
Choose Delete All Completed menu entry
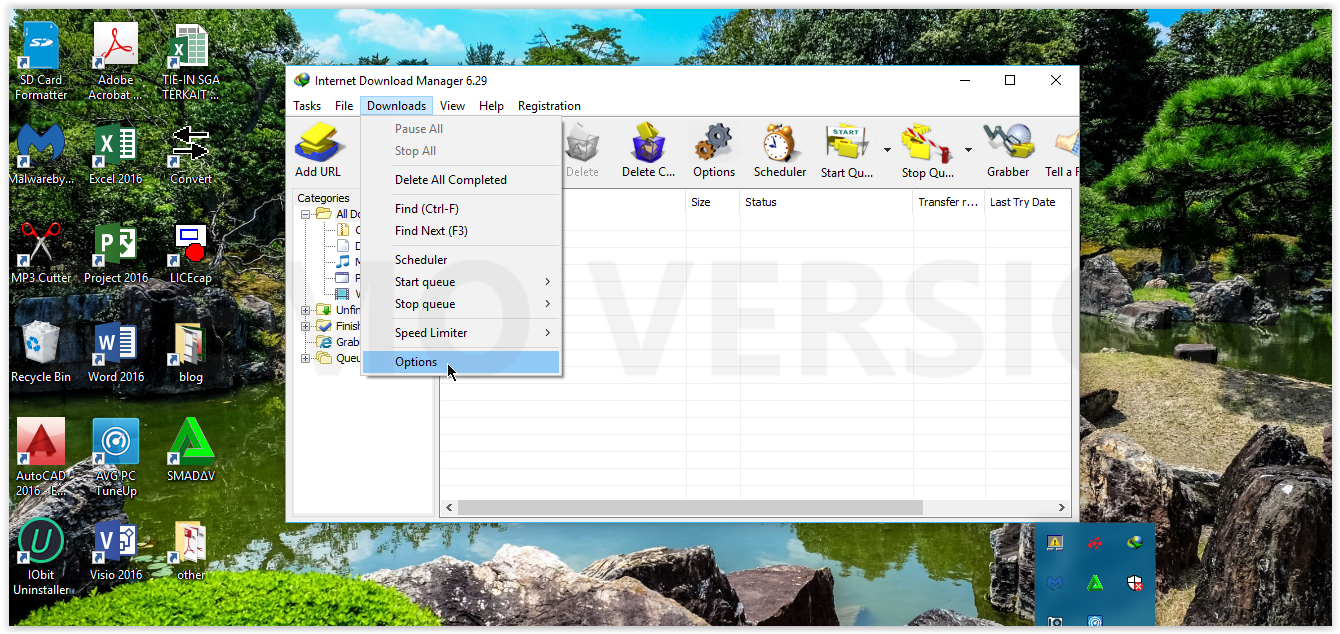click(x=461, y=180)
